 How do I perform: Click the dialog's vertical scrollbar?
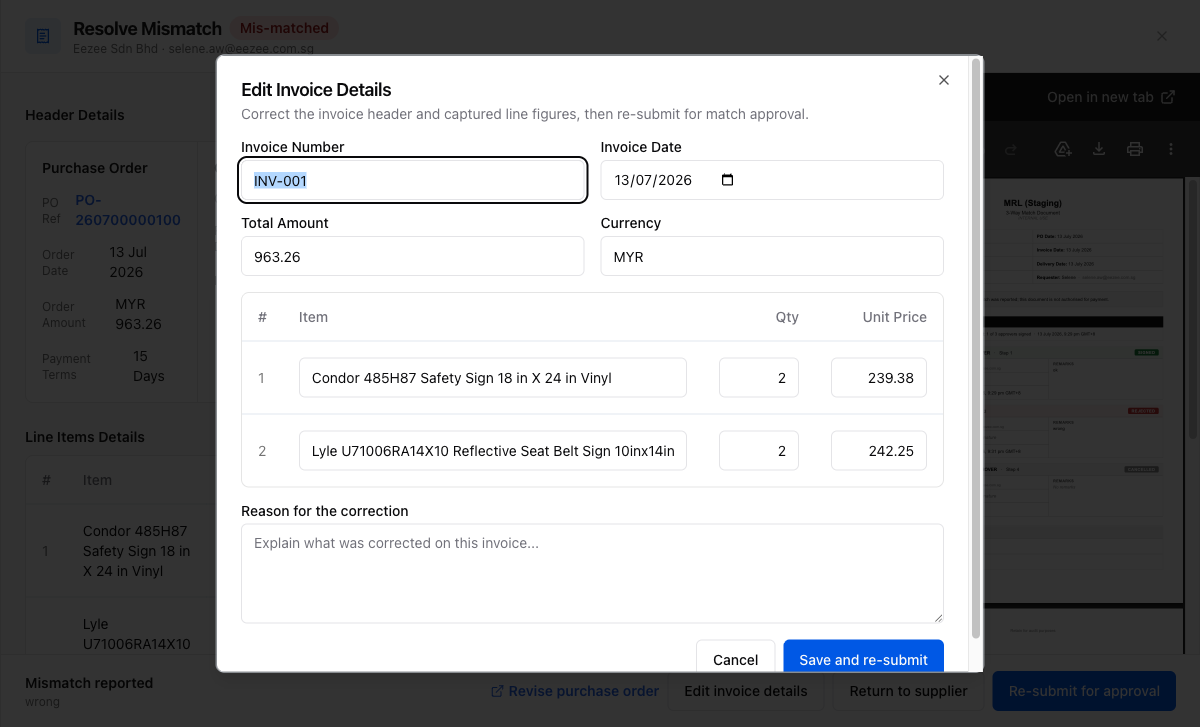[x=976, y=348]
